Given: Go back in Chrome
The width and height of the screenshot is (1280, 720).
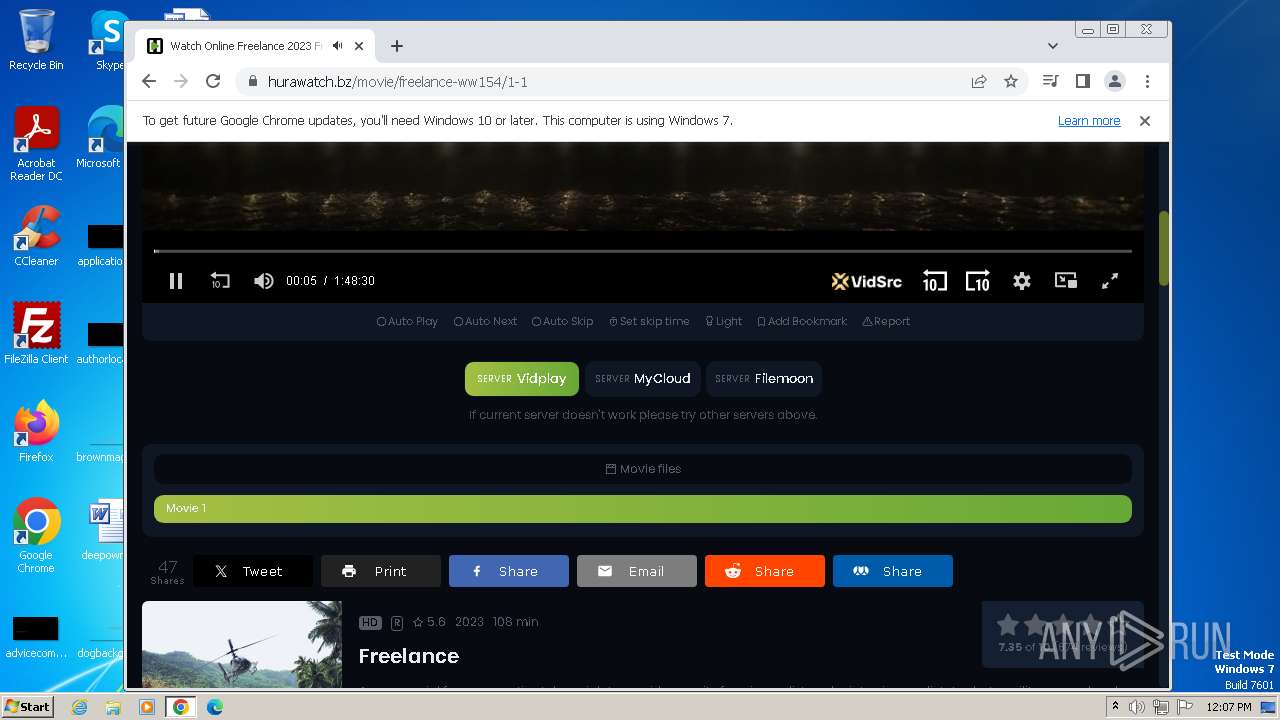Looking at the screenshot, I should (149, 81).
